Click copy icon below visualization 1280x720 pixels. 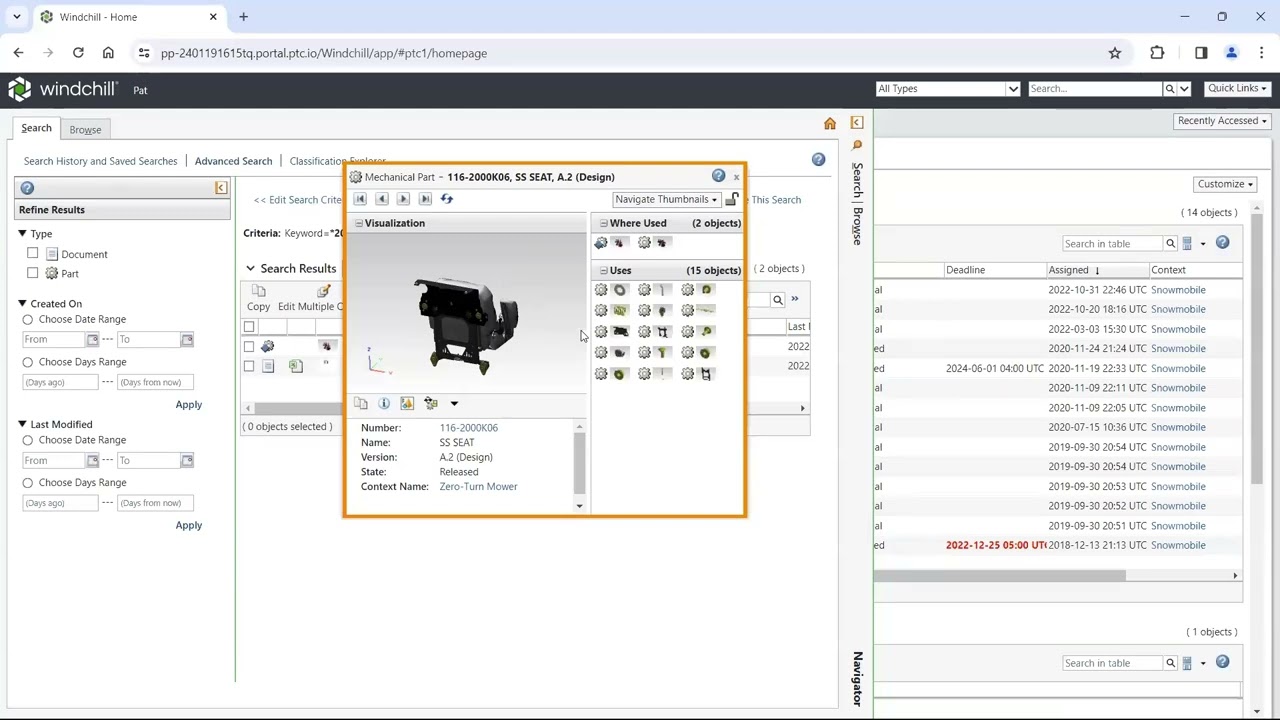coord(361,403)
